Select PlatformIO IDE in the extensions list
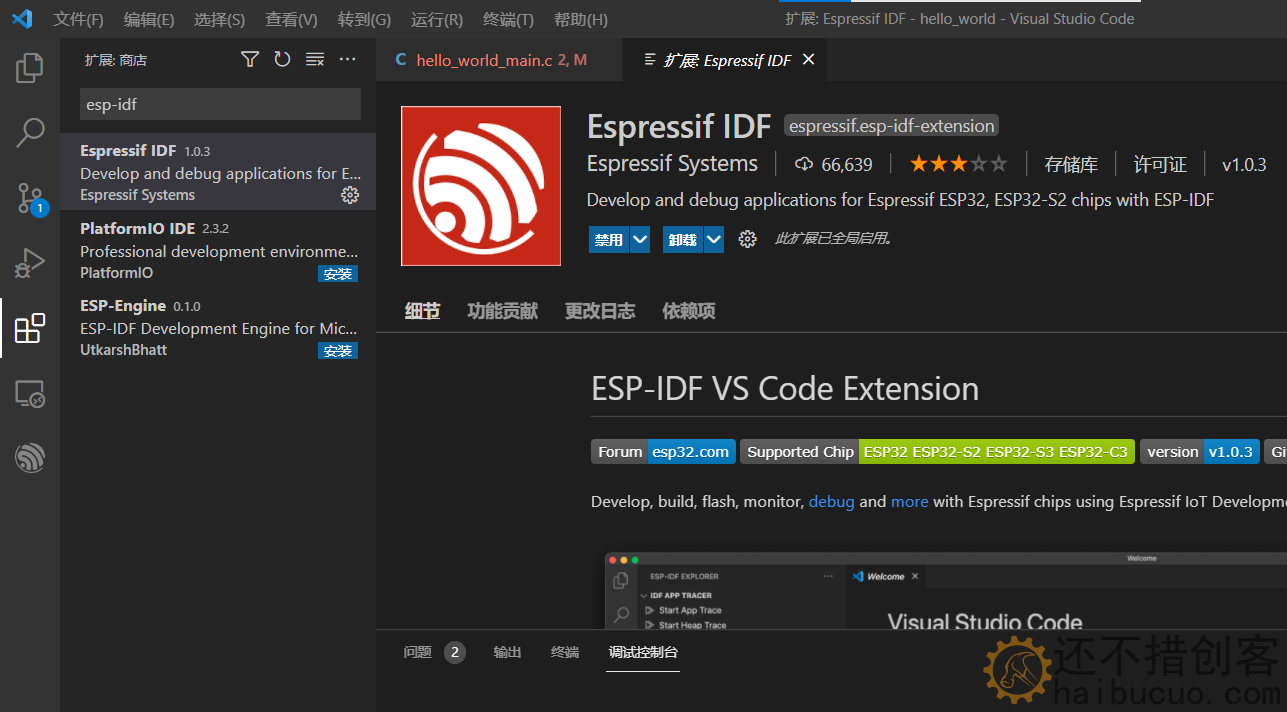 [218, 250]
